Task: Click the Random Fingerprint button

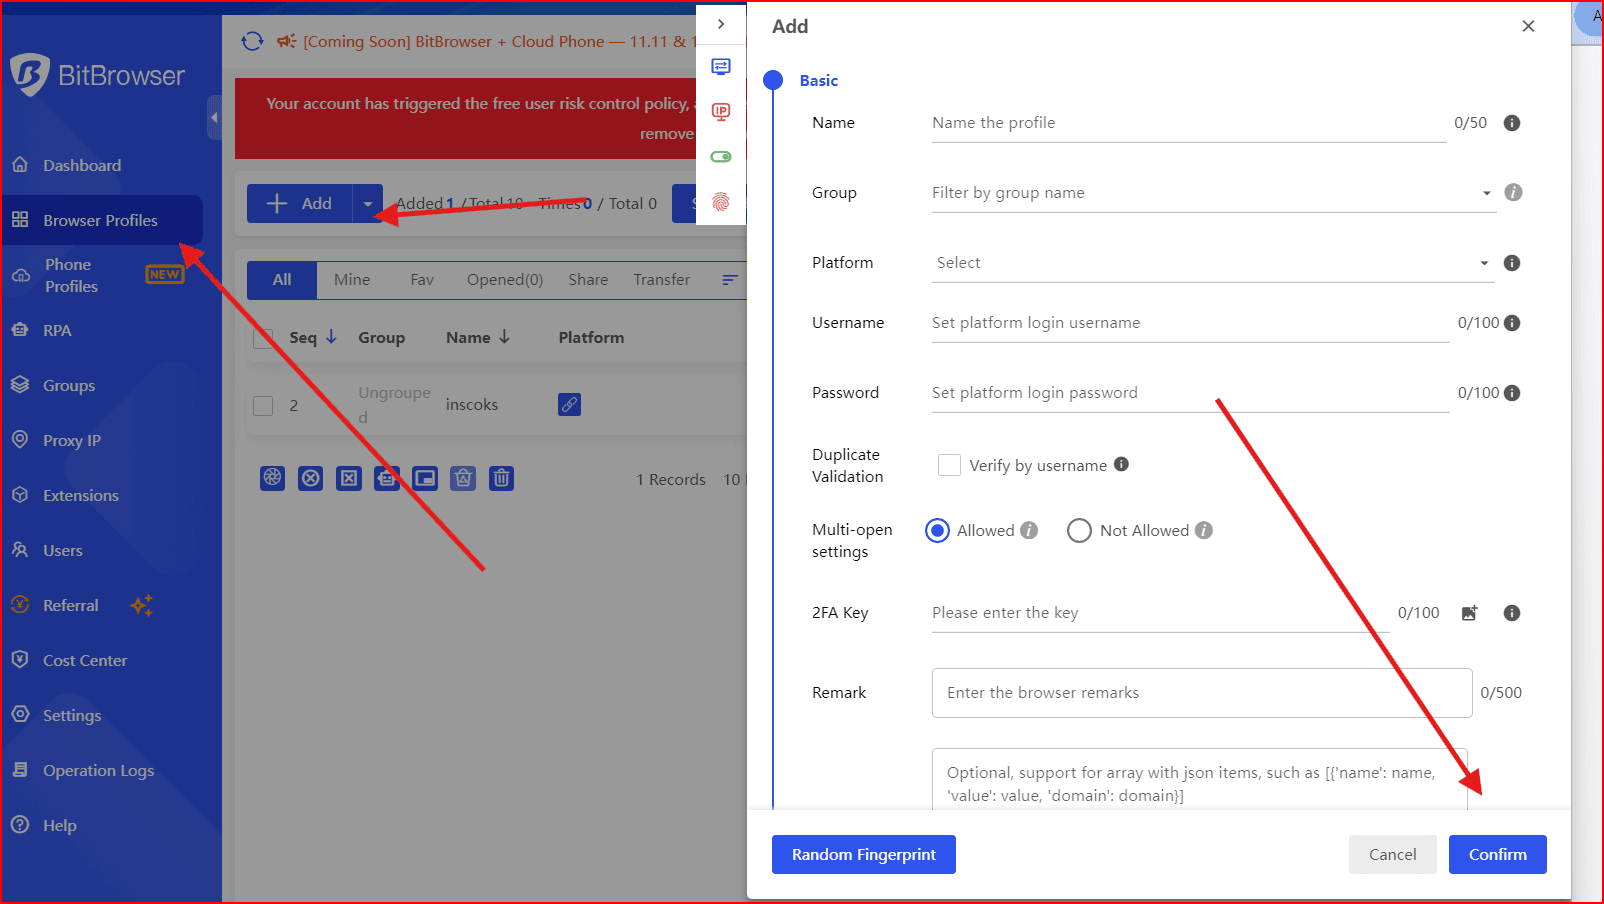Action: pyautogui.click(x=864, y=855)
